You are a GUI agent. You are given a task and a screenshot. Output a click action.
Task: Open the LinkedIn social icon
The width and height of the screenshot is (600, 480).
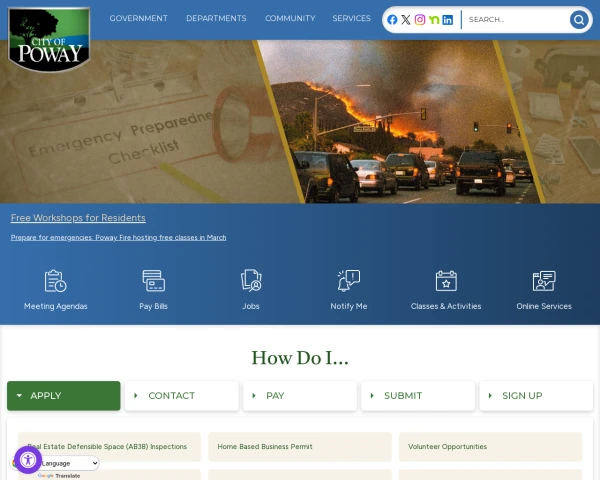447,20
